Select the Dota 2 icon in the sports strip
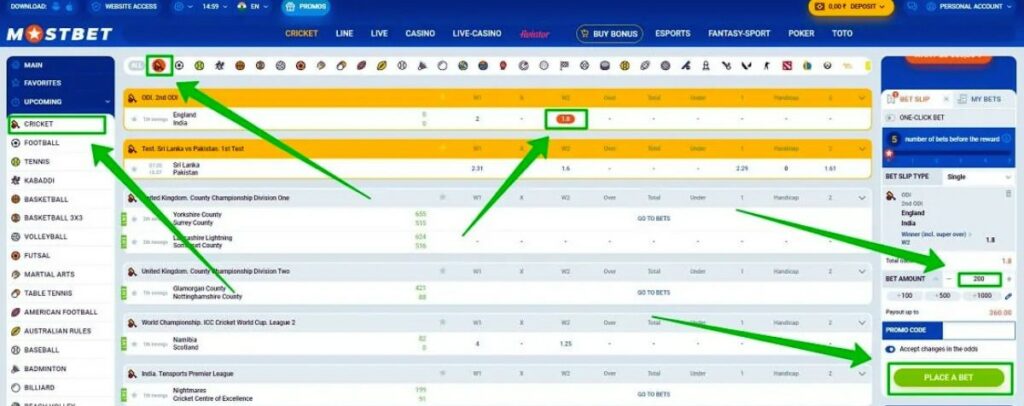1024x406 pixels. (x=787, y=65)
